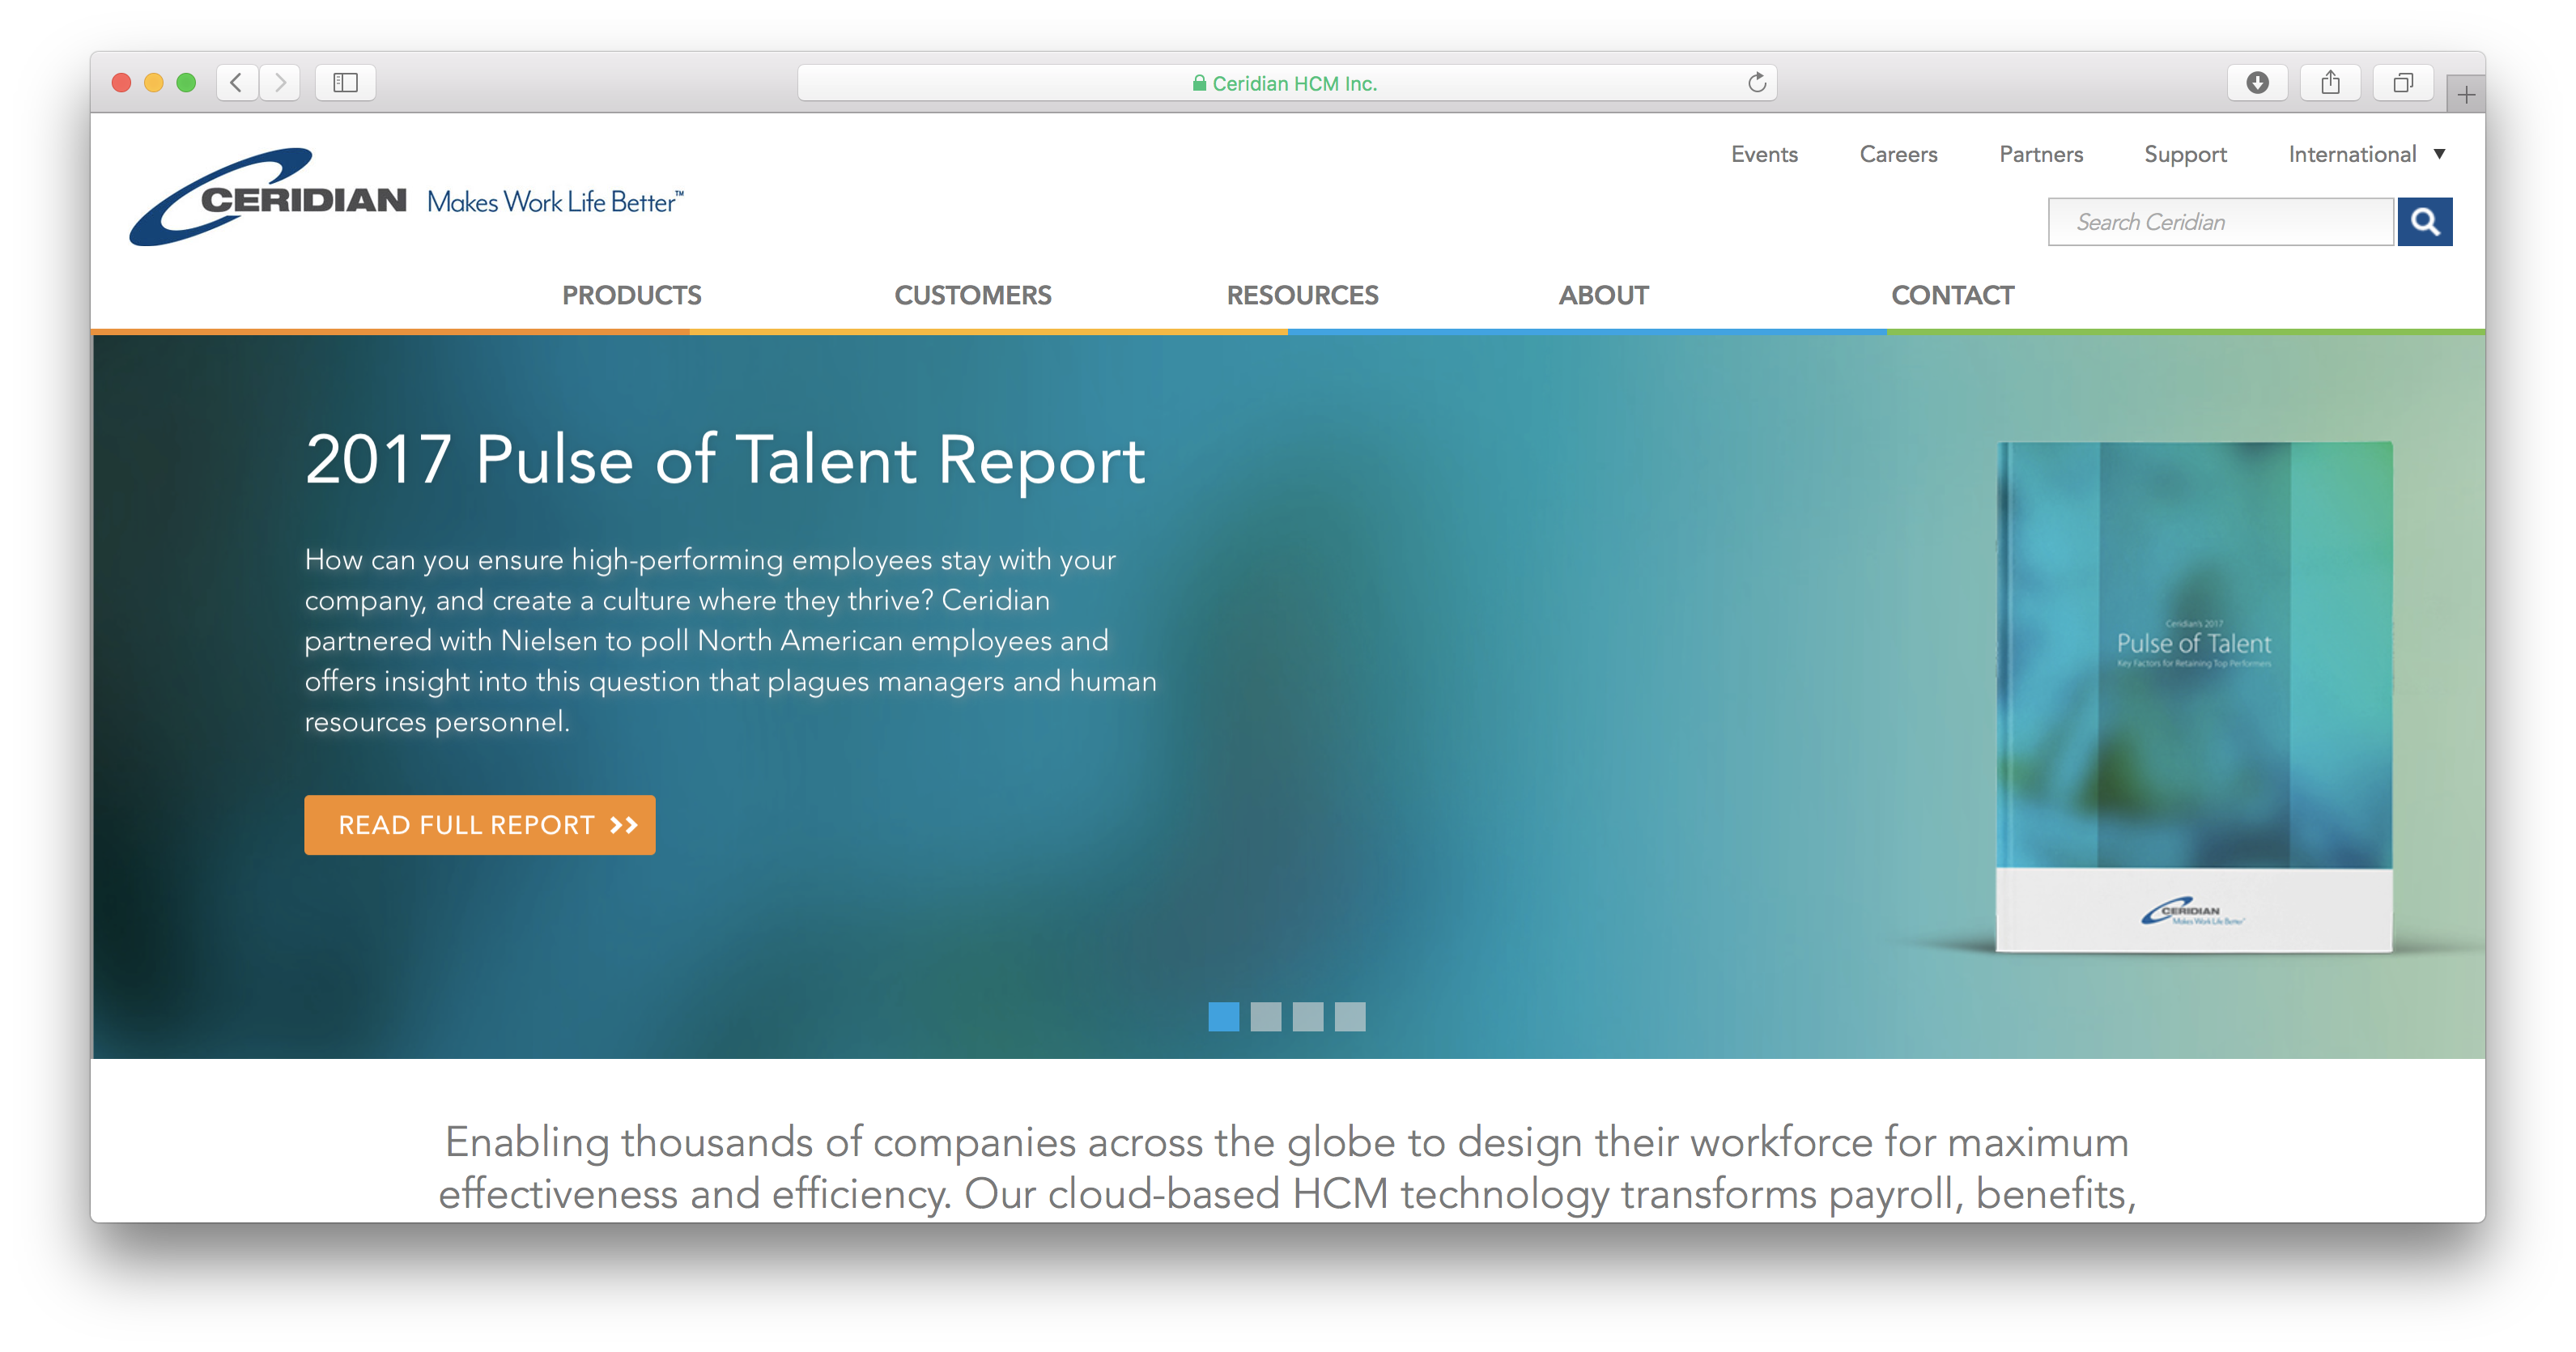Show all tabs overview
Screen dimensions: 2576x1352
[2403, 82]
